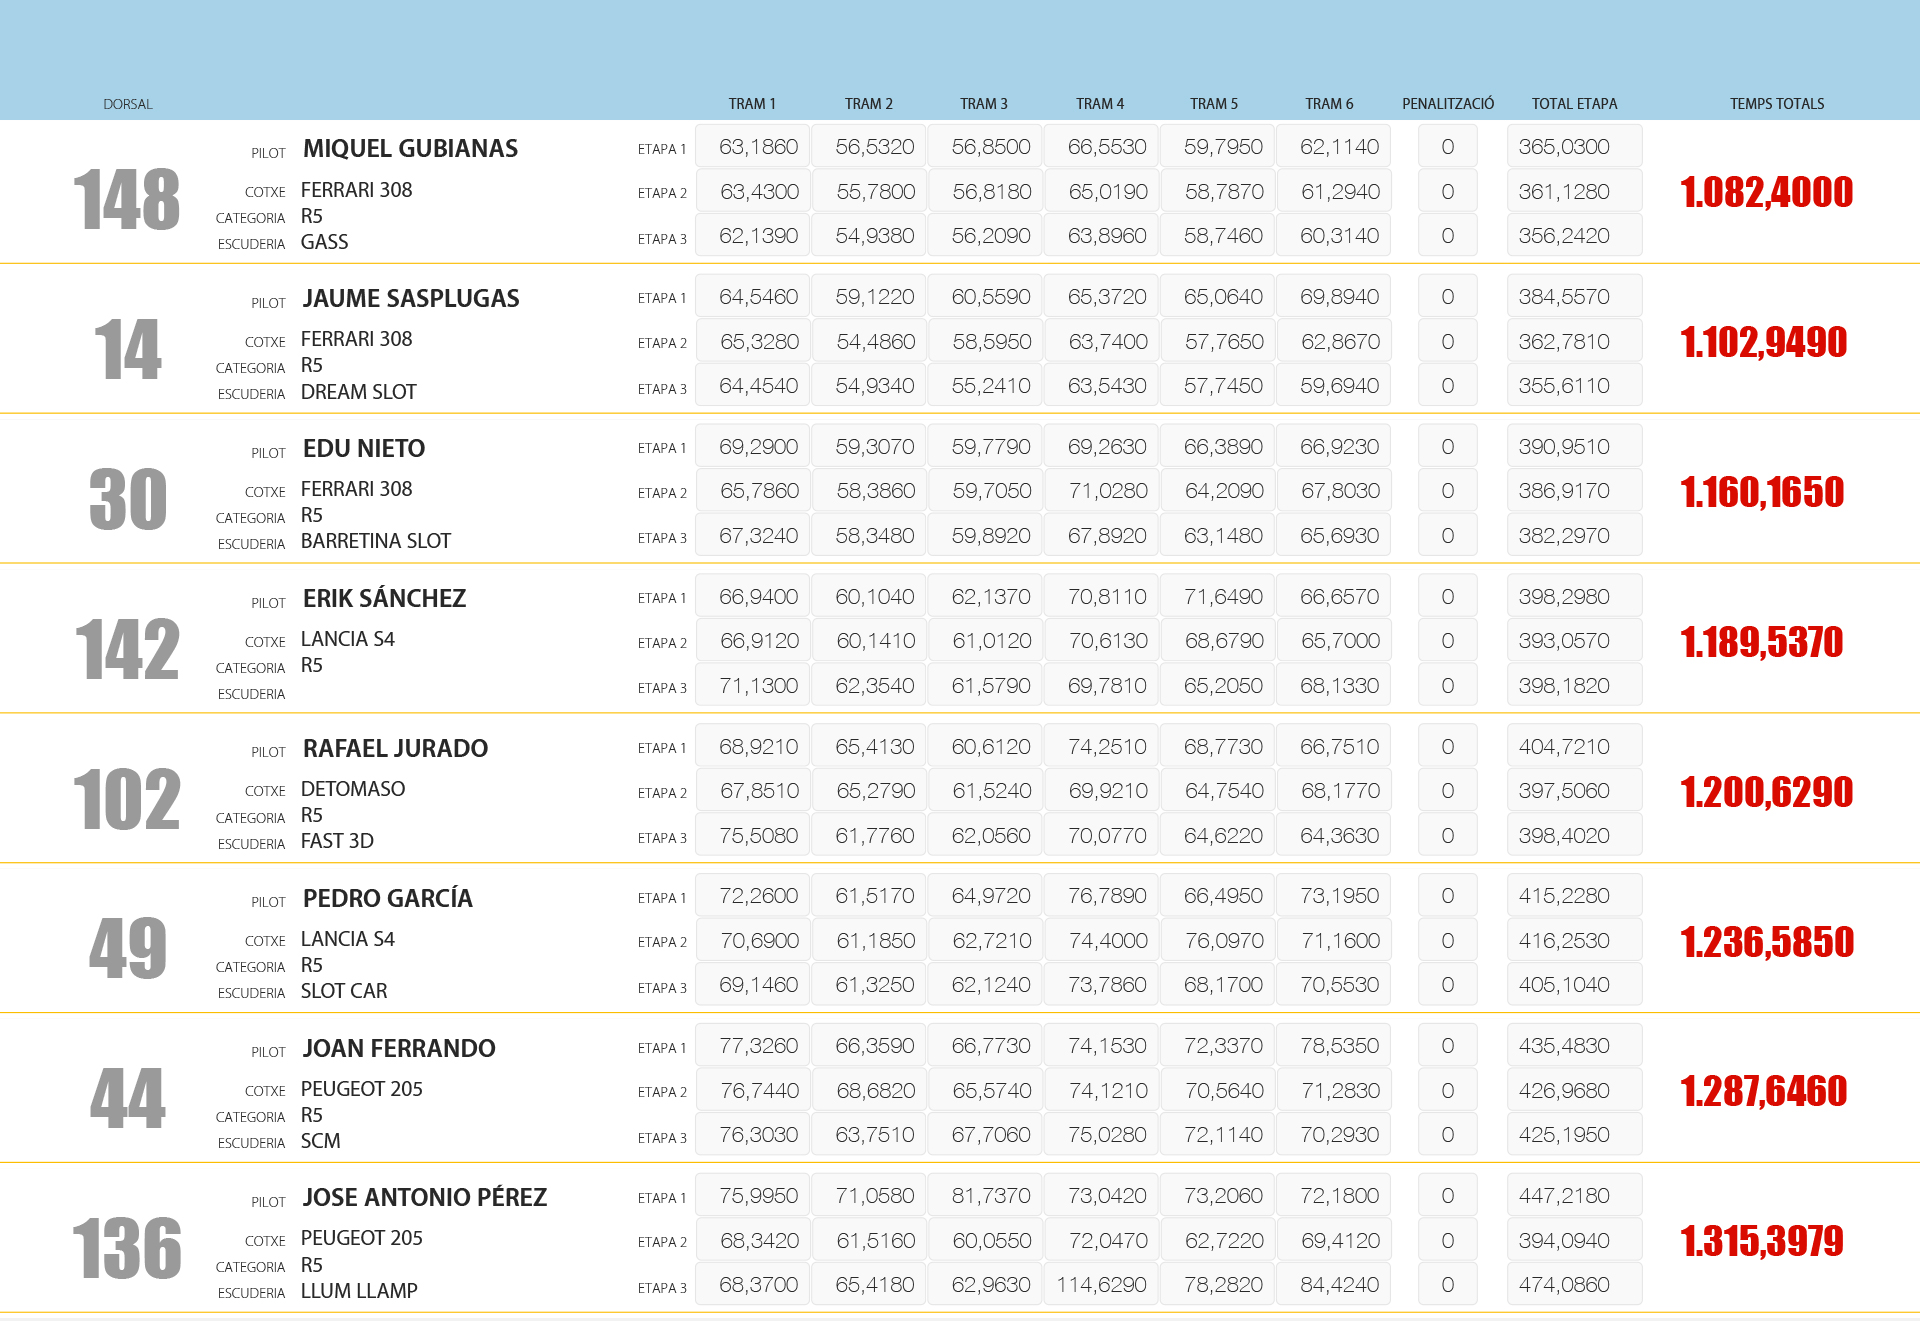Click the 114,6290 Tram 4 time cell
Screen dimensions: 1920x1321
point(1101,1285)
